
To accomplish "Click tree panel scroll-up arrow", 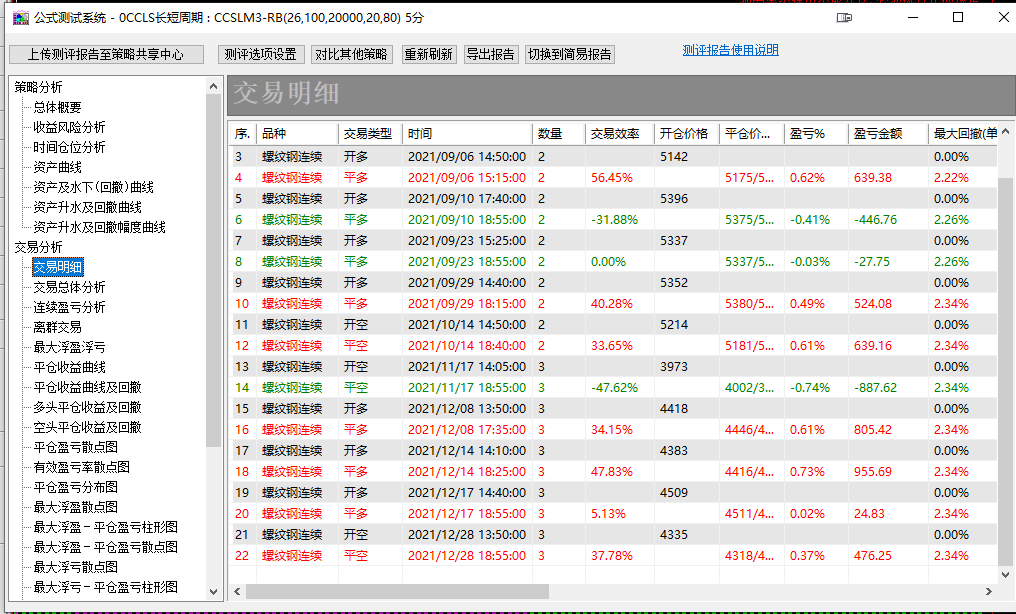I will [213, 86].
